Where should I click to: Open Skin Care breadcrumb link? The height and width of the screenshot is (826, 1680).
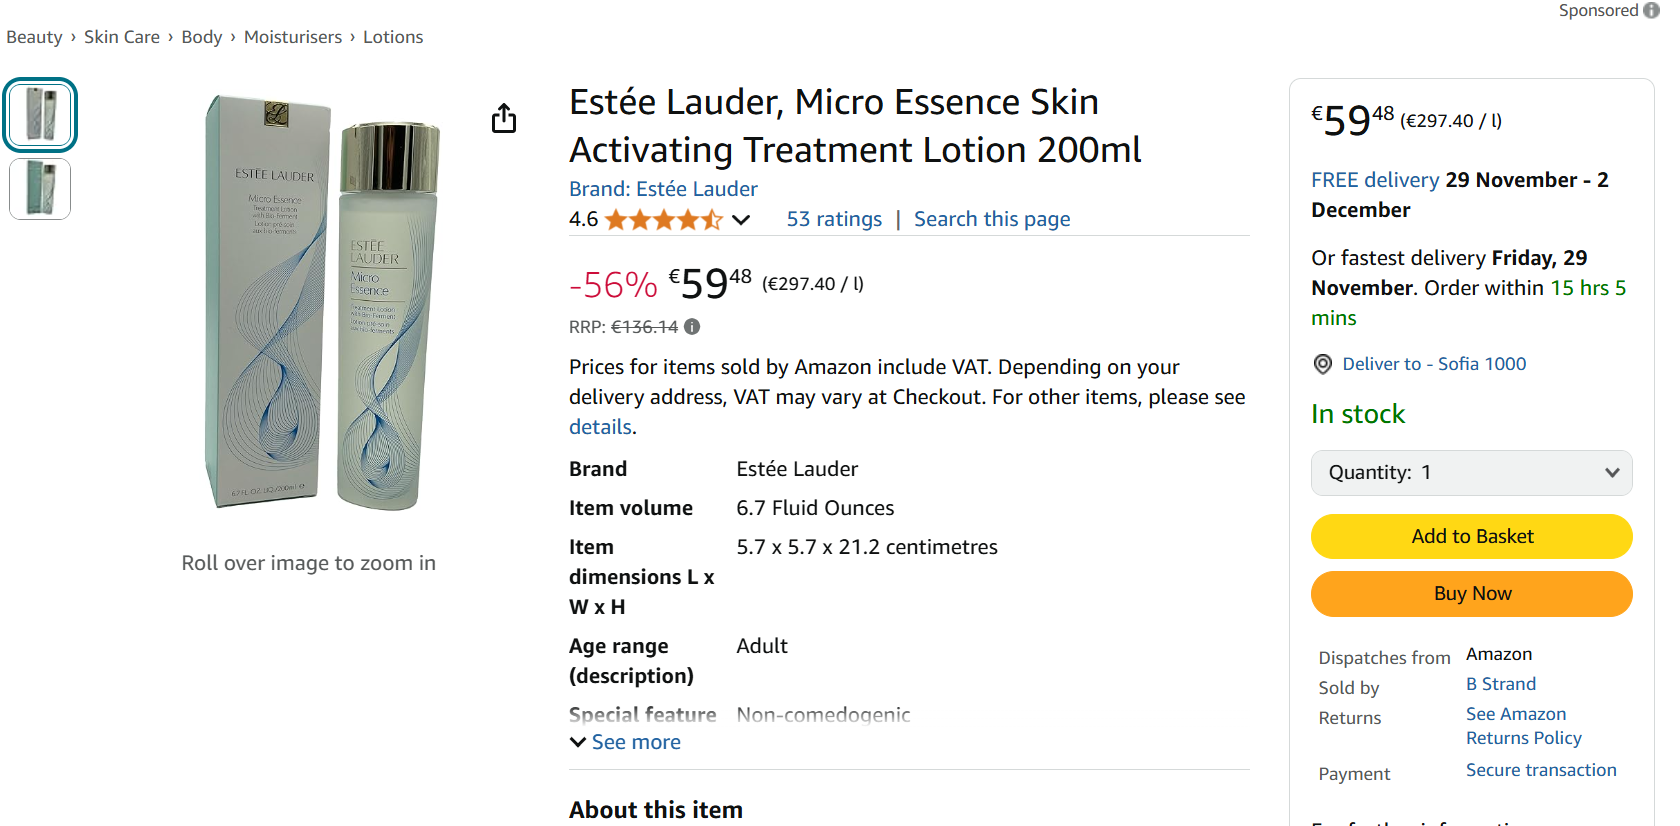[x=122, y=37]
